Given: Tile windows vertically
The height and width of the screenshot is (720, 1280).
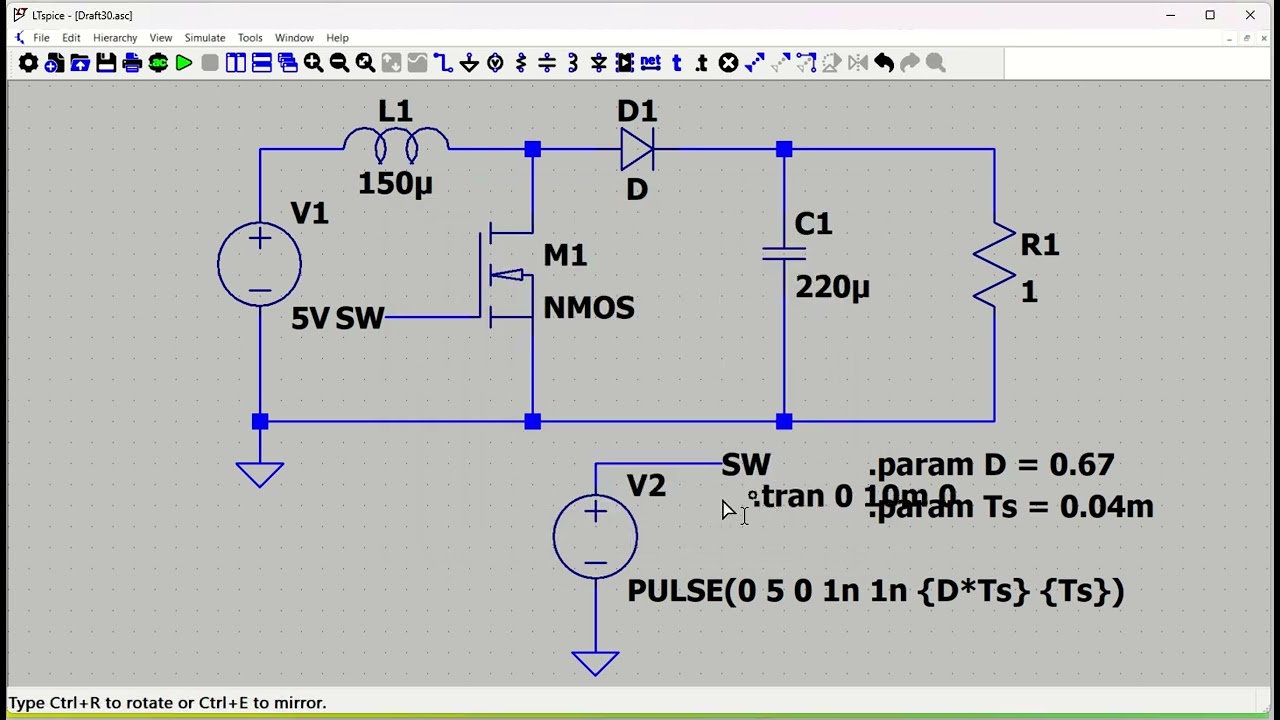Looking at the screenshot, I should [236, 63].
